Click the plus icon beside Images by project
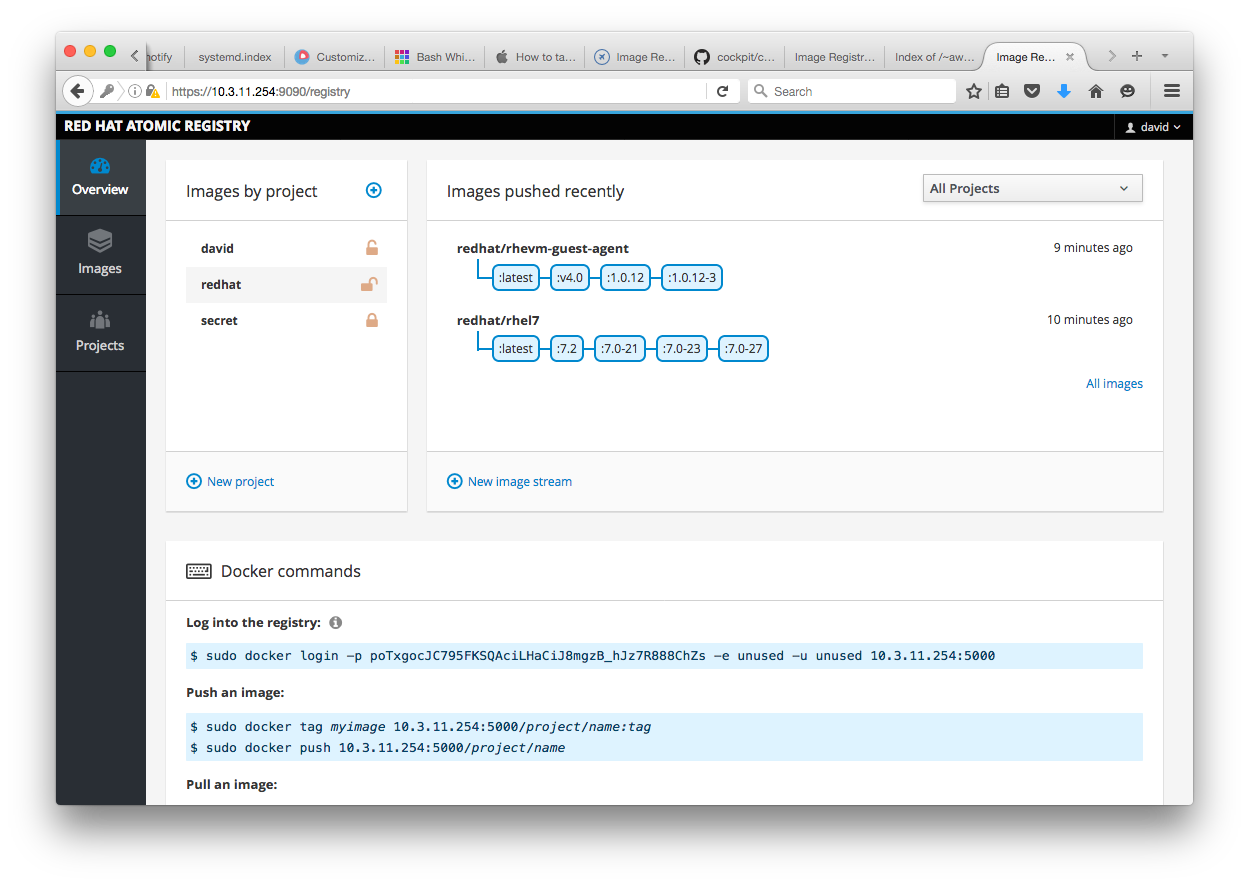The image size is (1249, 885). pos(373,190)
